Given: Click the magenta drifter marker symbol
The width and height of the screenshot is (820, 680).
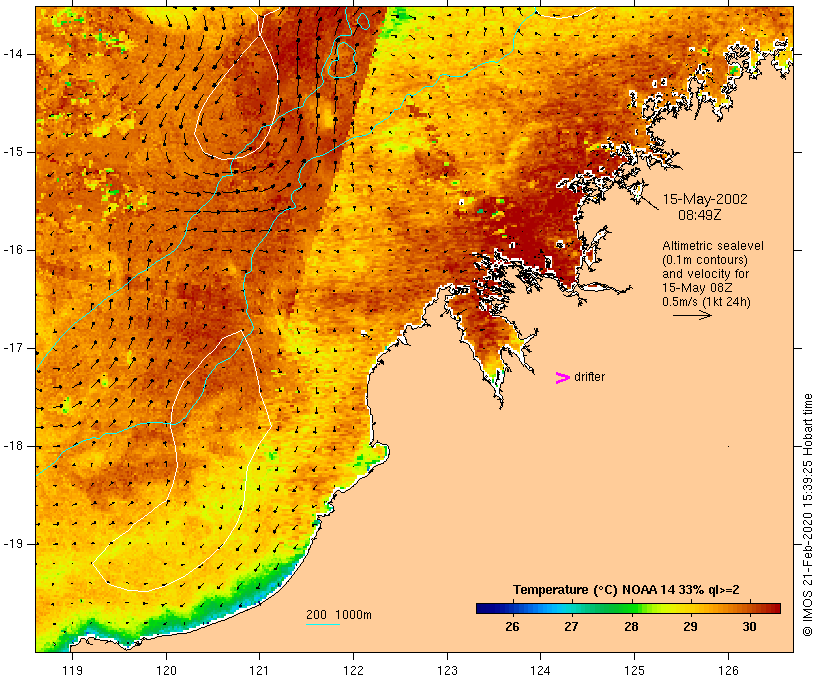Looking at the screenshot, I should click(562, 378).
